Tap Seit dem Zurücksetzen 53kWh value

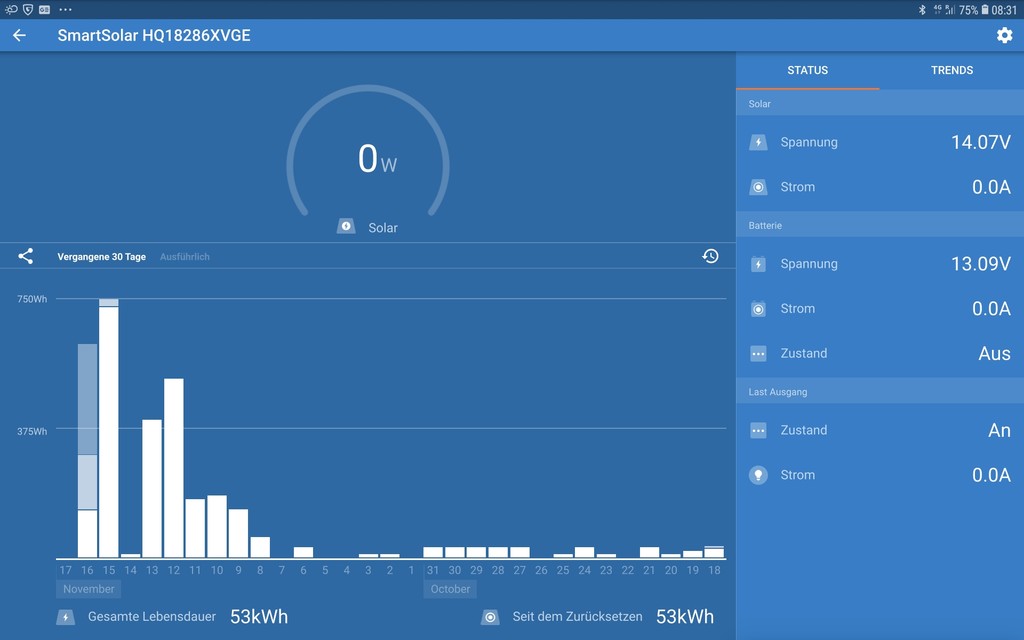[685, 616]
